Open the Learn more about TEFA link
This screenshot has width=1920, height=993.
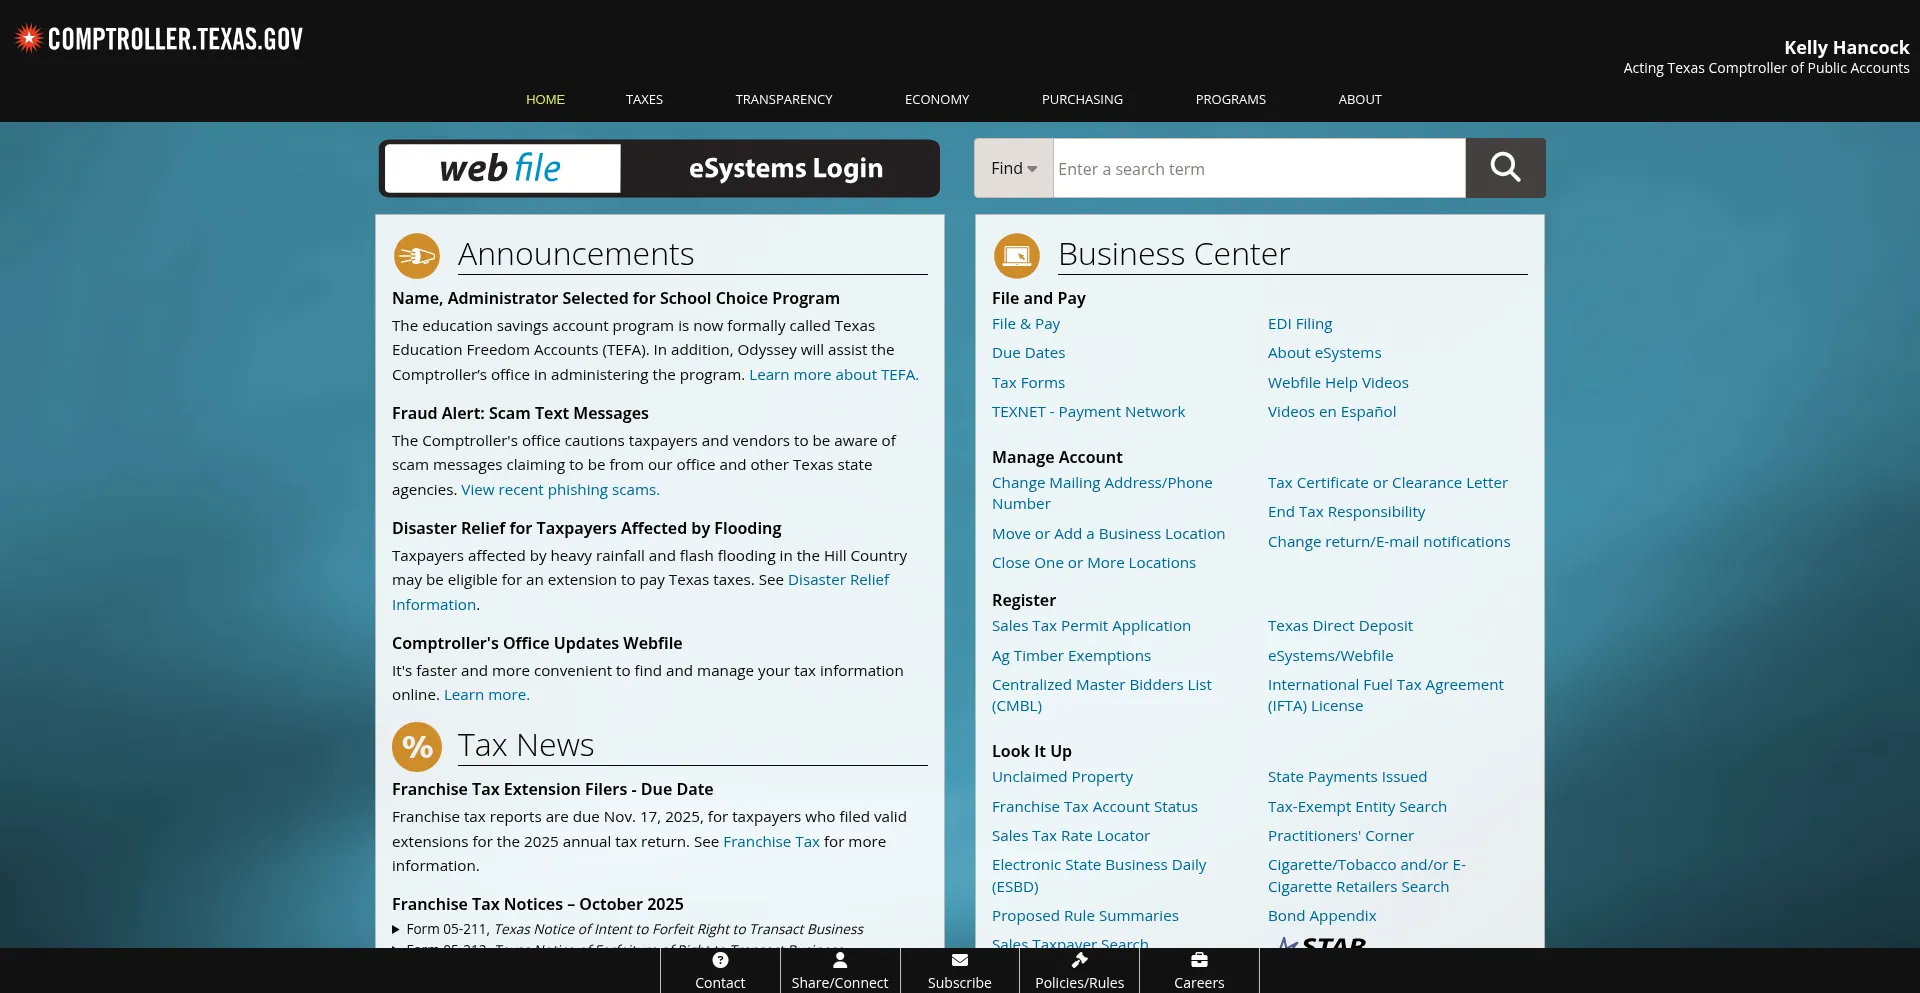[x=833, y=375]
